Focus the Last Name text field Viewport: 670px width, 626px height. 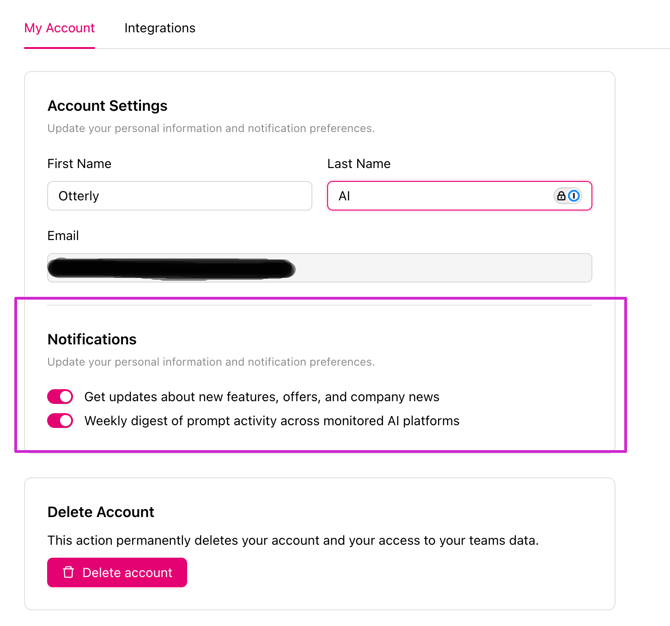tap(440, 196)
